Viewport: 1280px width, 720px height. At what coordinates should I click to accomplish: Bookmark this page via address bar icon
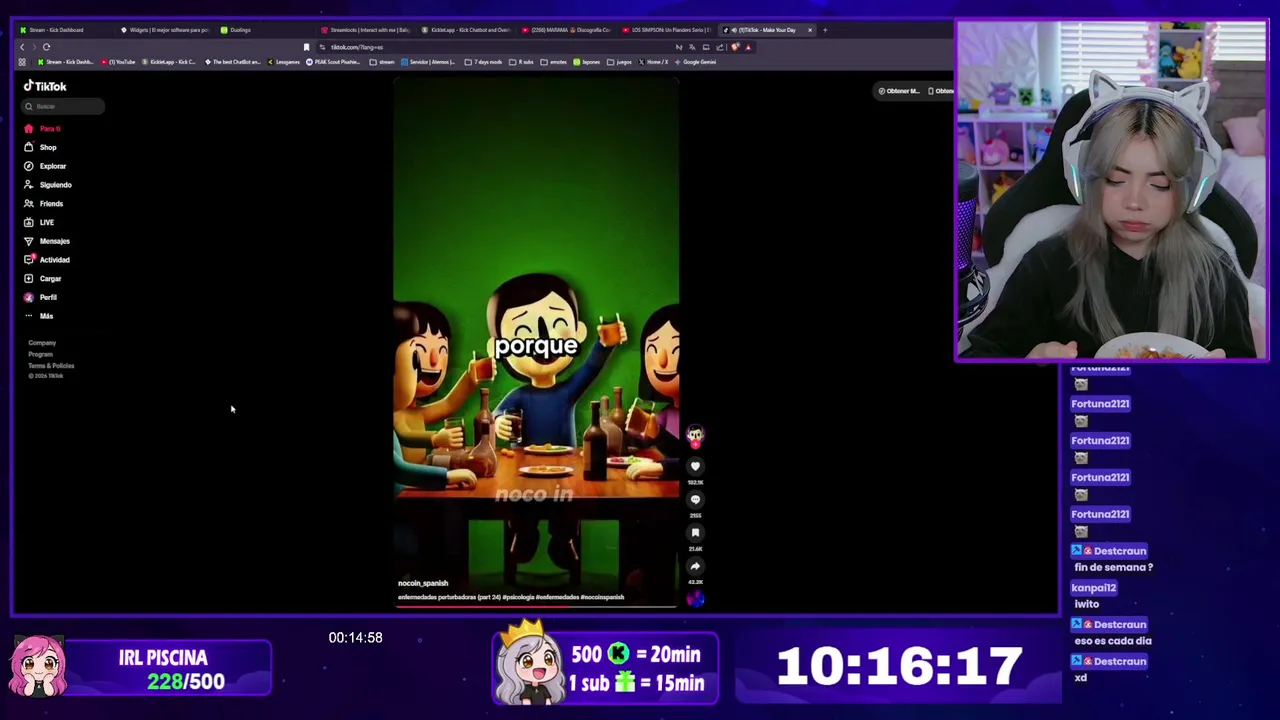point(306,47)
